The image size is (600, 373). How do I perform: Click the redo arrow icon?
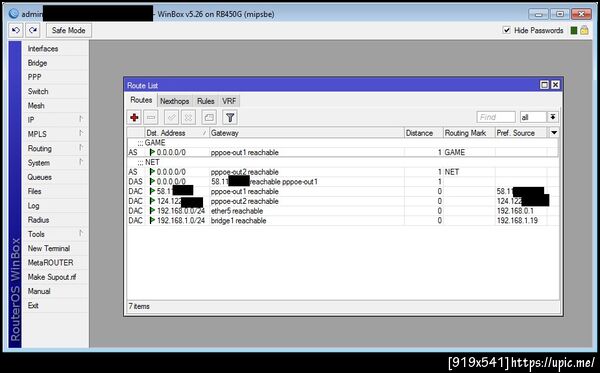(33, 30)
